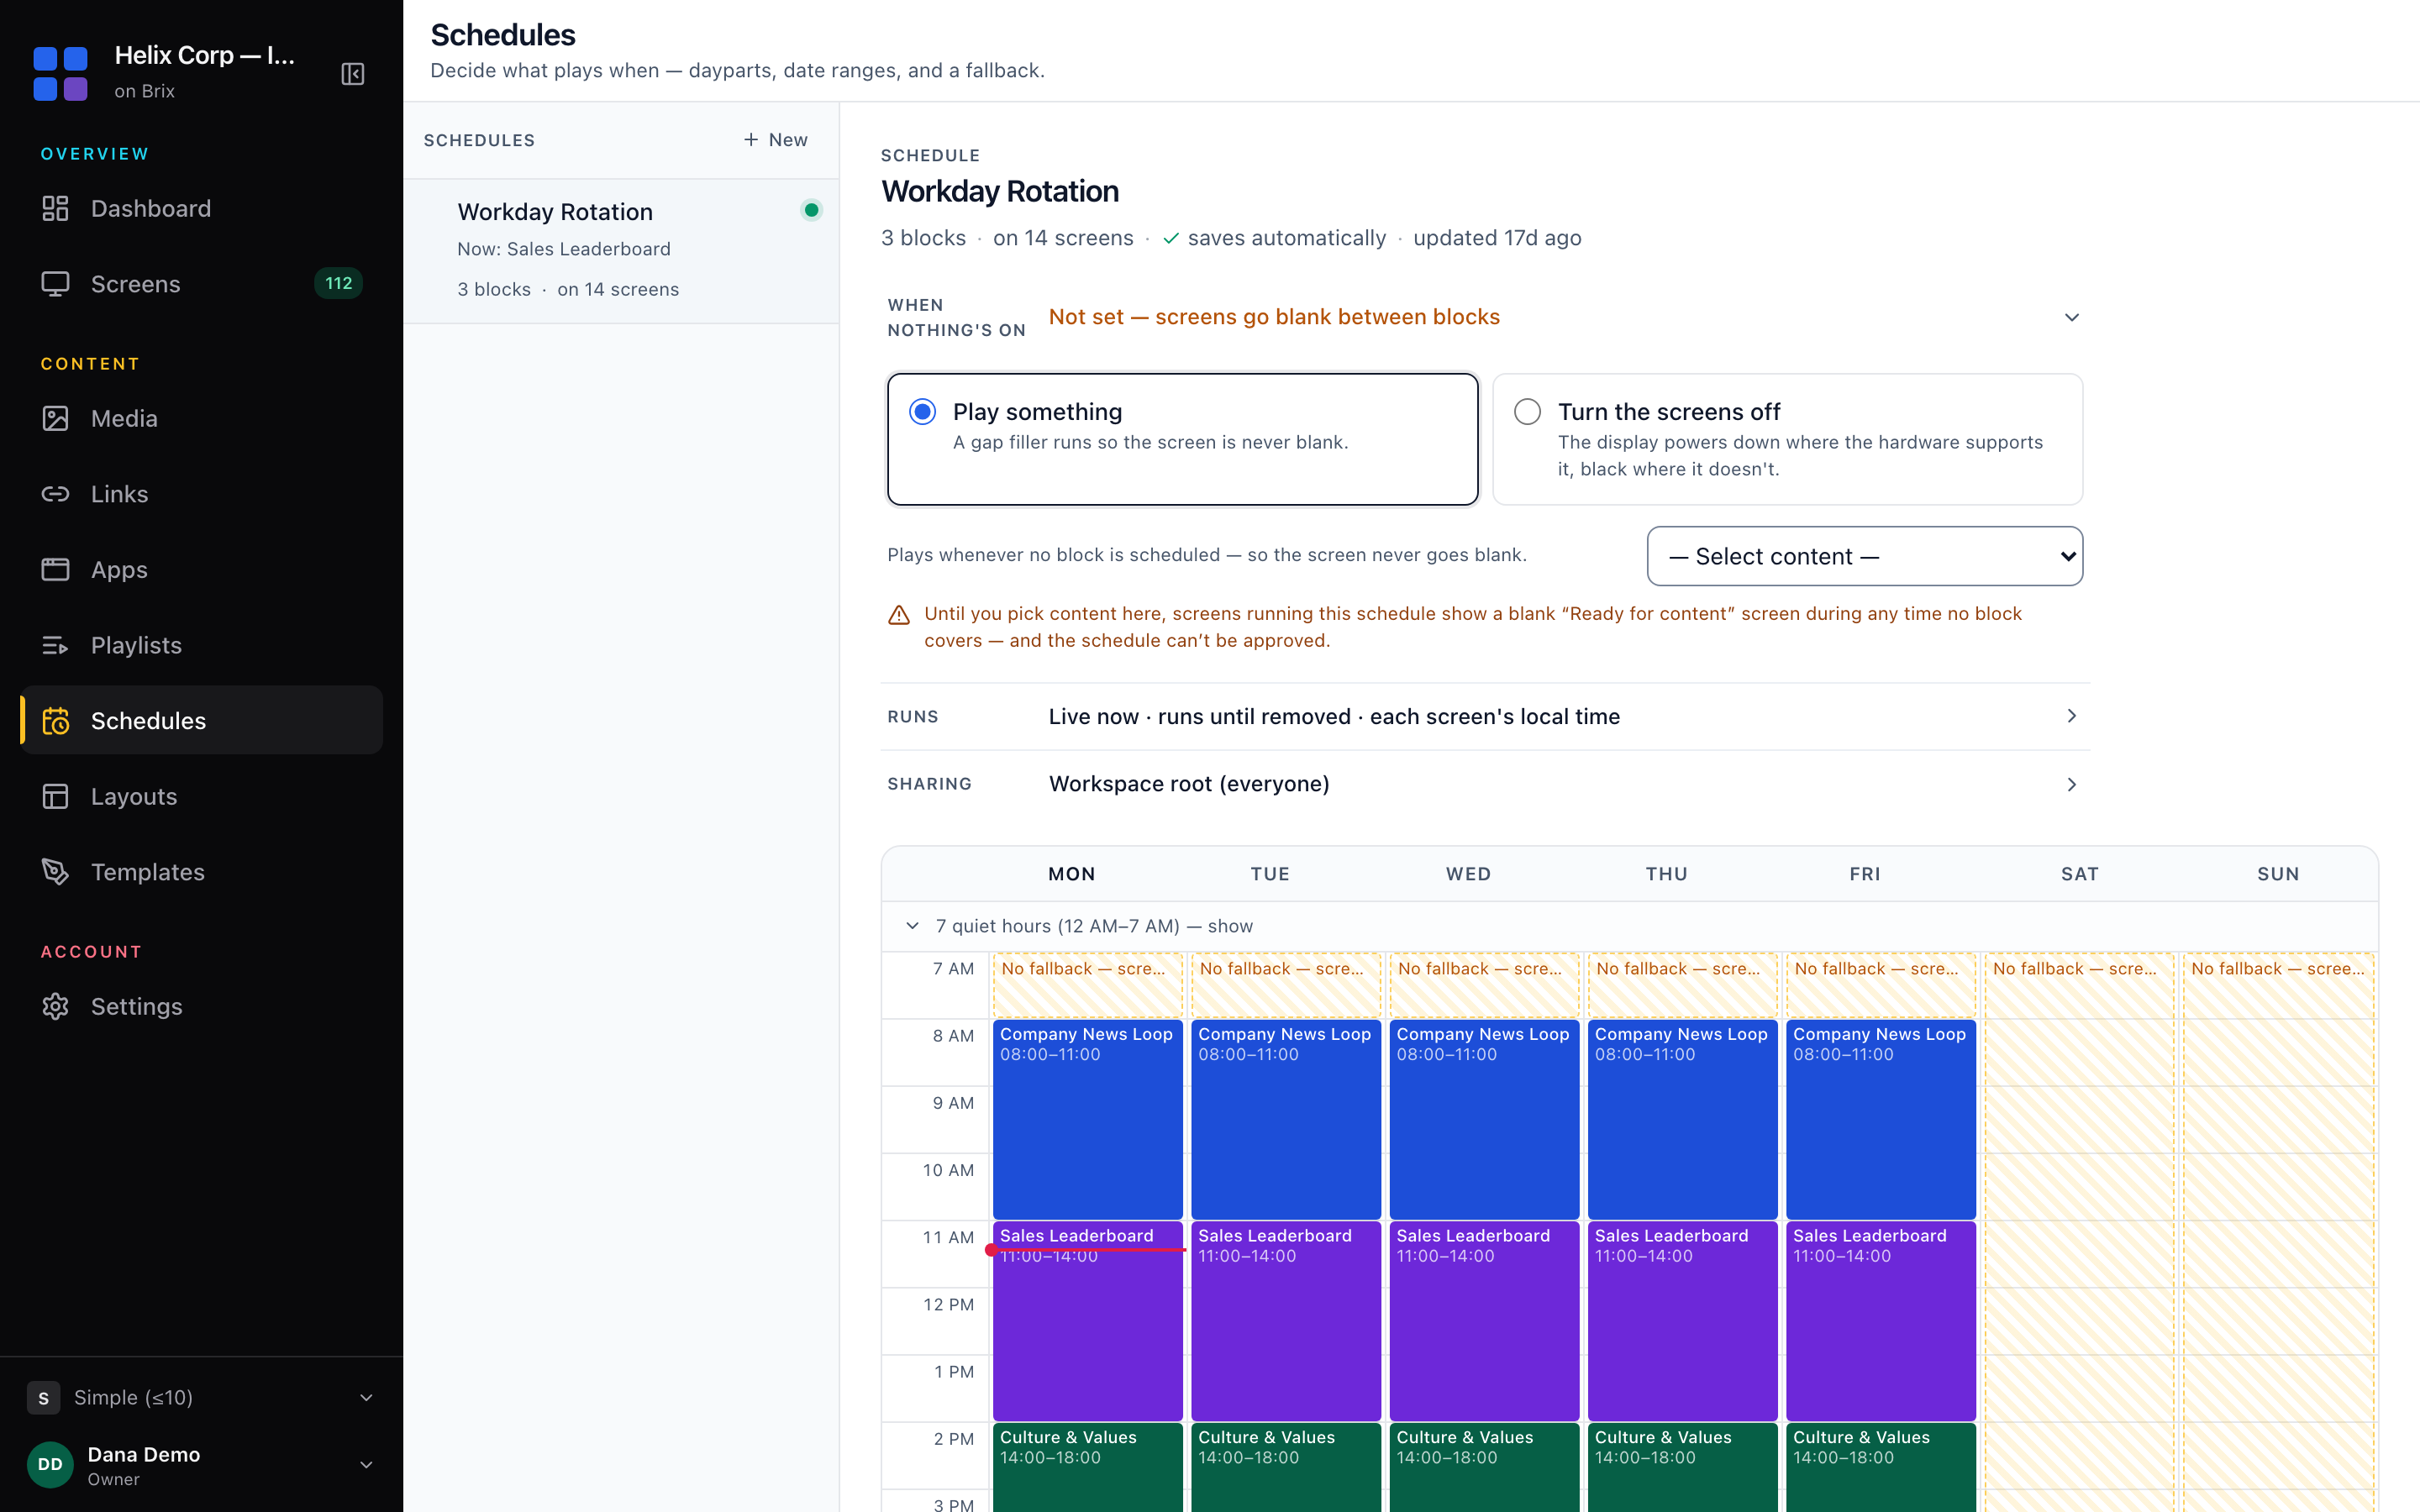The width and height of the screenshot is (2420, 1512).
Task: Open Monday's Culture & Values block
Action: [1087, 1467]
